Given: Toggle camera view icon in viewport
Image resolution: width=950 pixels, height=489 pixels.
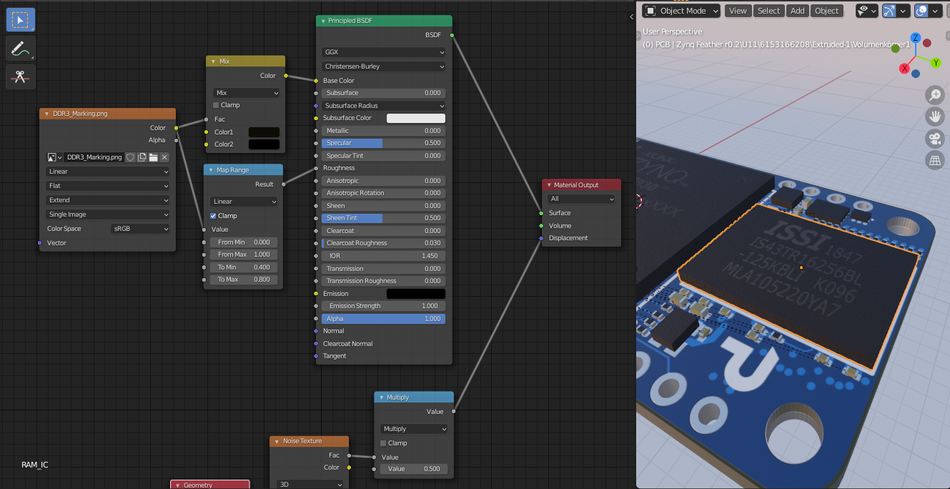Looking at the screenshot, I should pos(935,138).
